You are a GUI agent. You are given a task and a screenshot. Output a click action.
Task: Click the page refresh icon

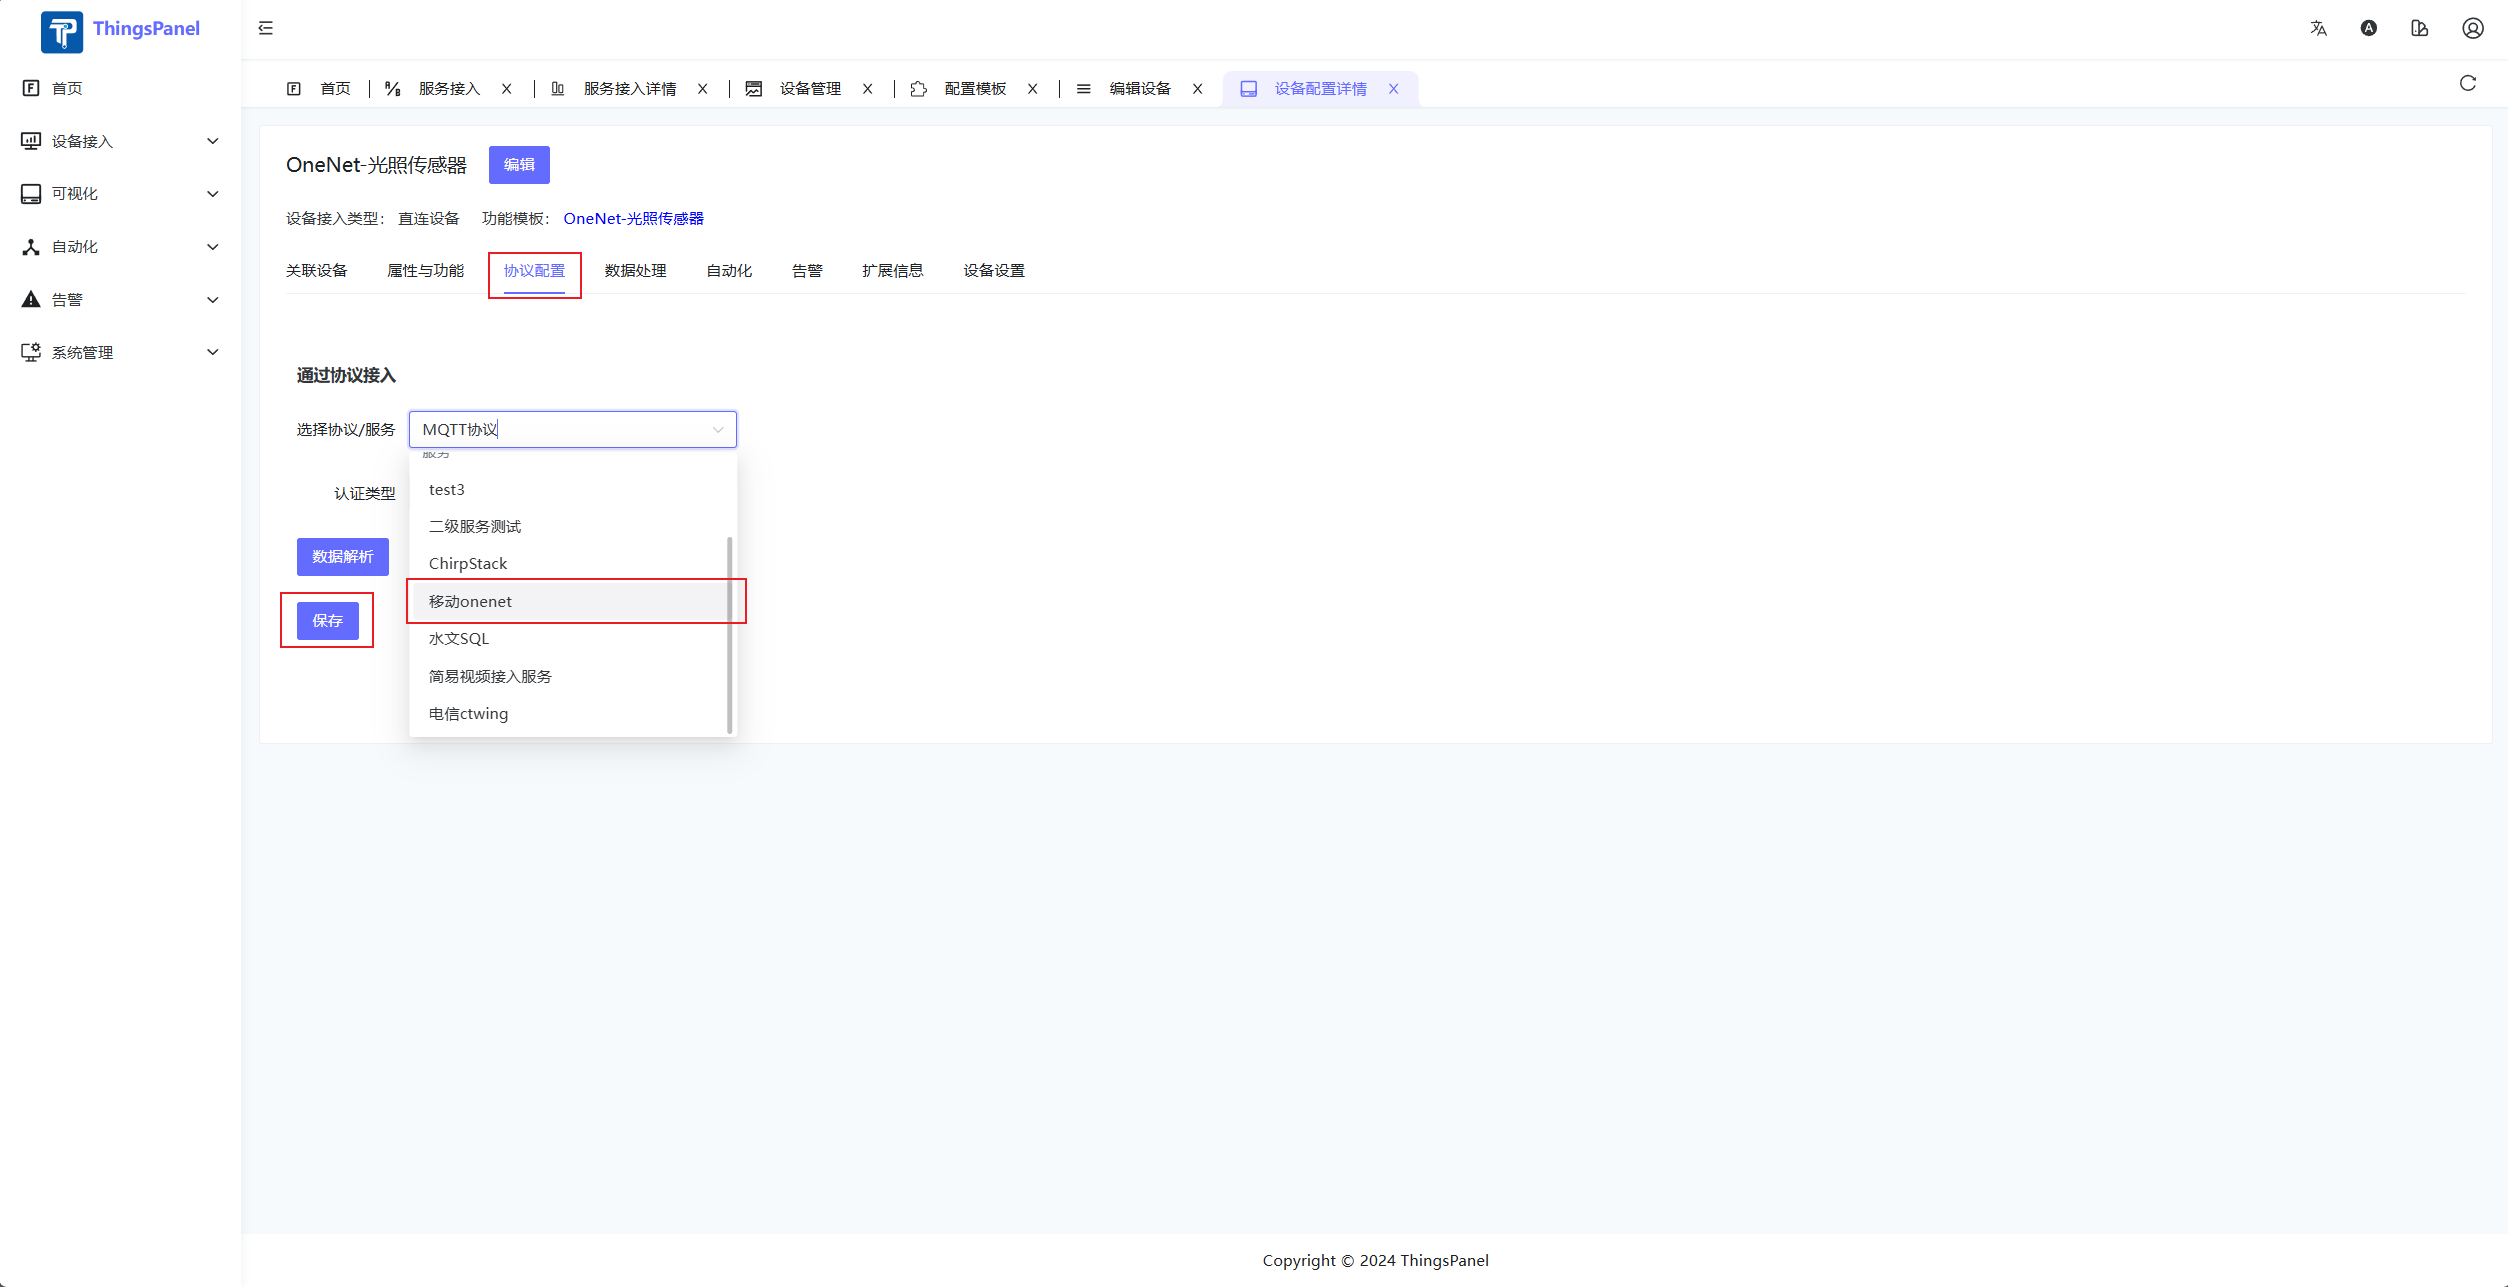pyautogui.click(x=2467, y=83)
